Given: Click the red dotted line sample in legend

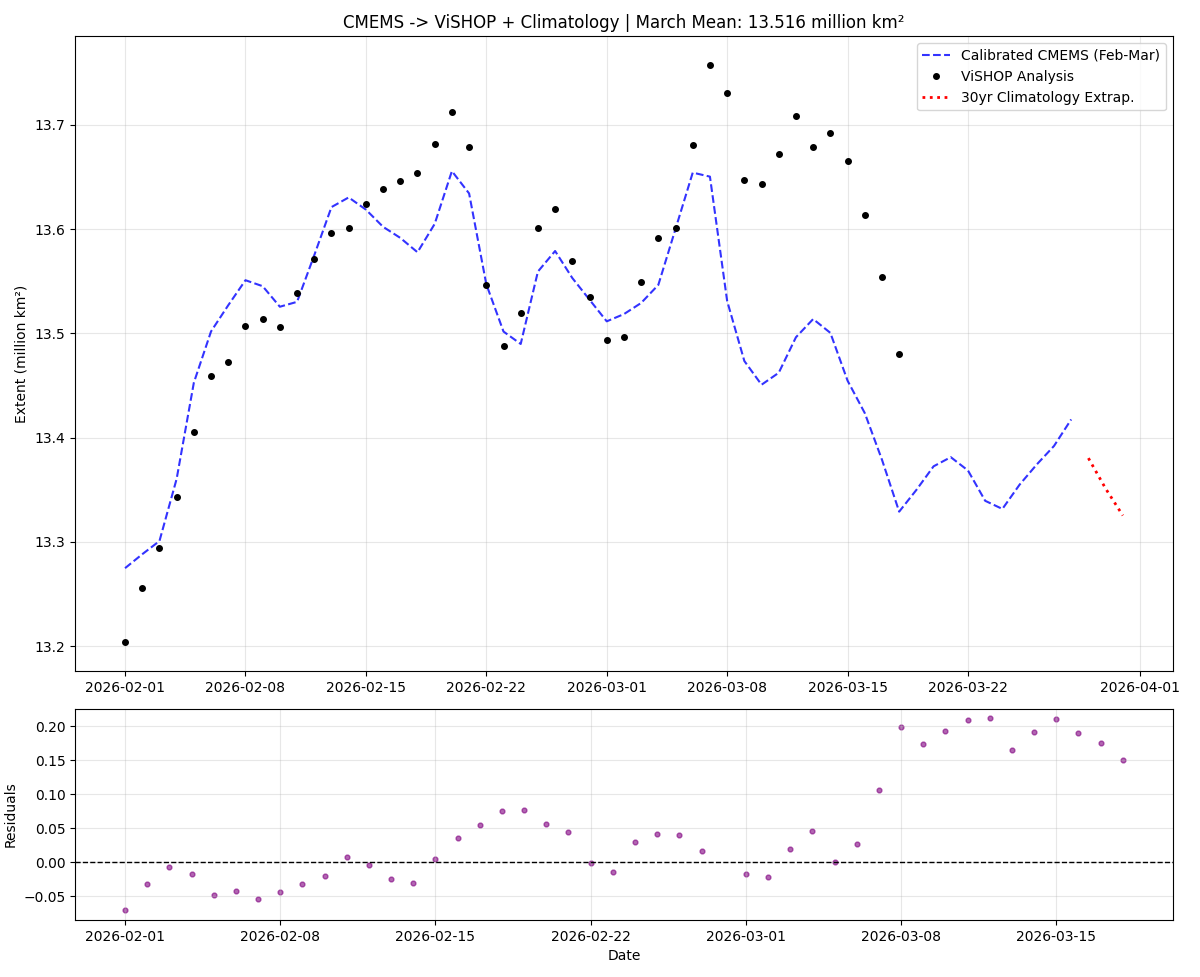Looking at the screenshot, I should (x=938, y=97).
